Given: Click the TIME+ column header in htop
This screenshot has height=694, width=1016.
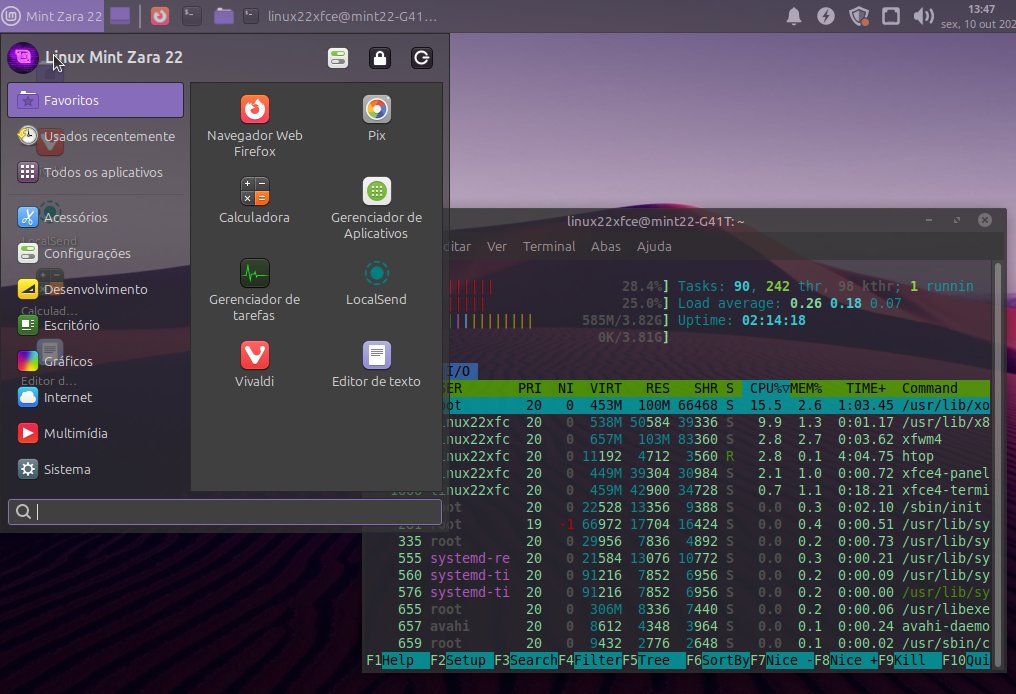Looking at the screenshot, I should pyautogui.click(x=865, y=388).
